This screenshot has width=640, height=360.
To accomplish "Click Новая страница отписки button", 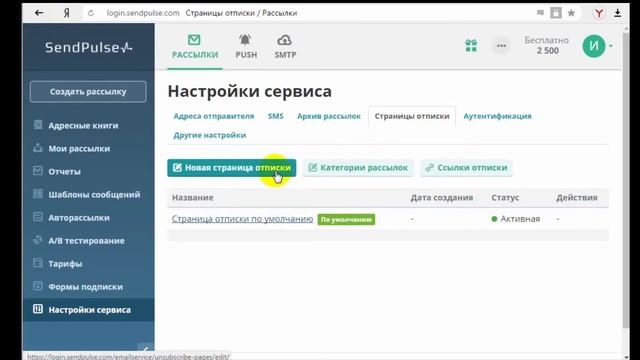I will (232, 168).
